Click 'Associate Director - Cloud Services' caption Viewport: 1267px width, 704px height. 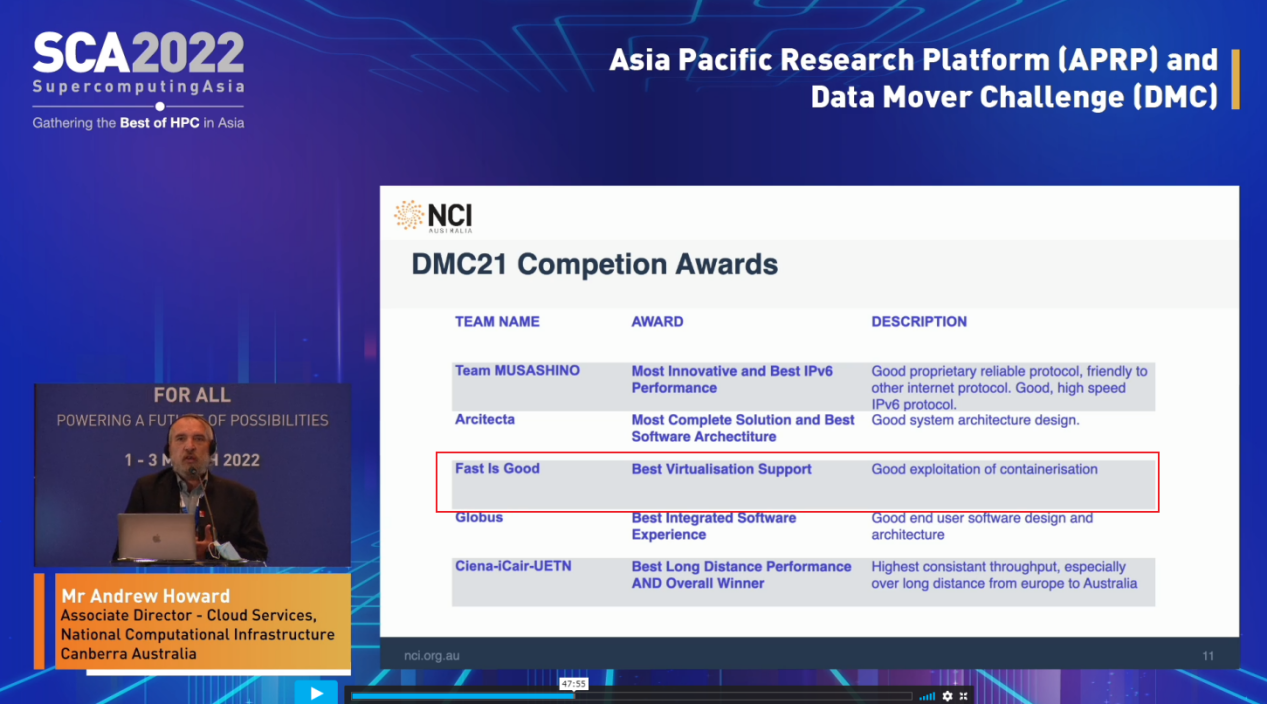pyautogui.click(x=189, y=615)
